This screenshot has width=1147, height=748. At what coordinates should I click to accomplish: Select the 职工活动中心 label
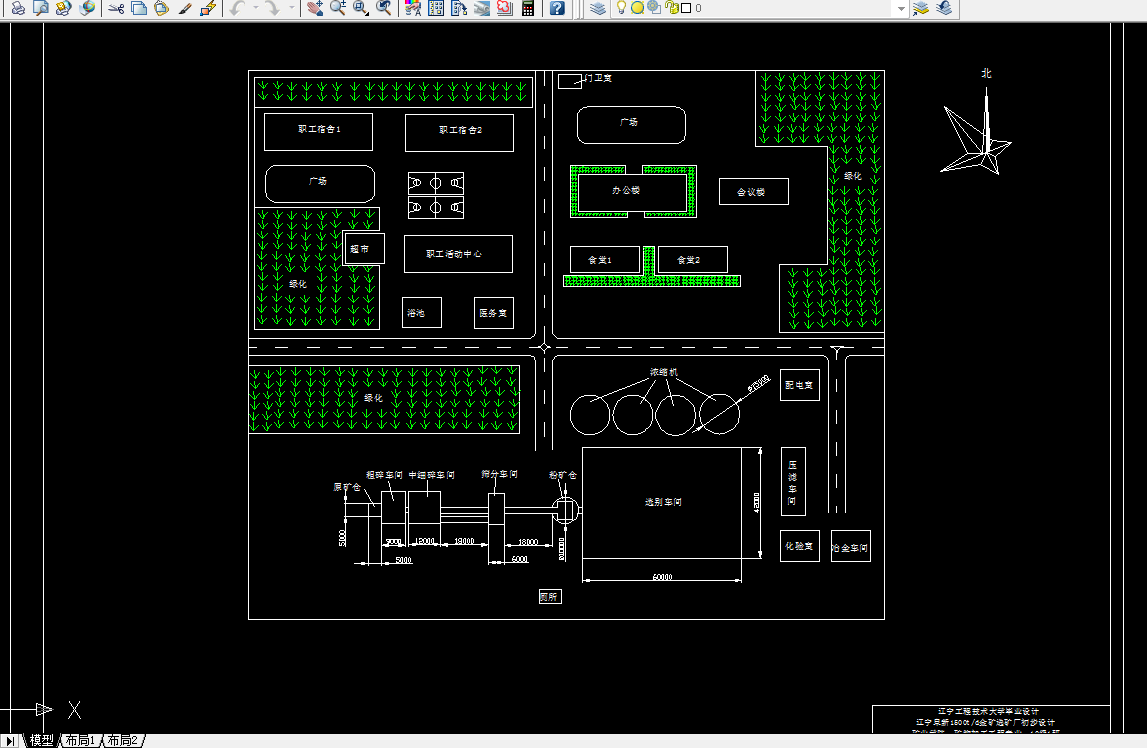(x=454, y=254)
